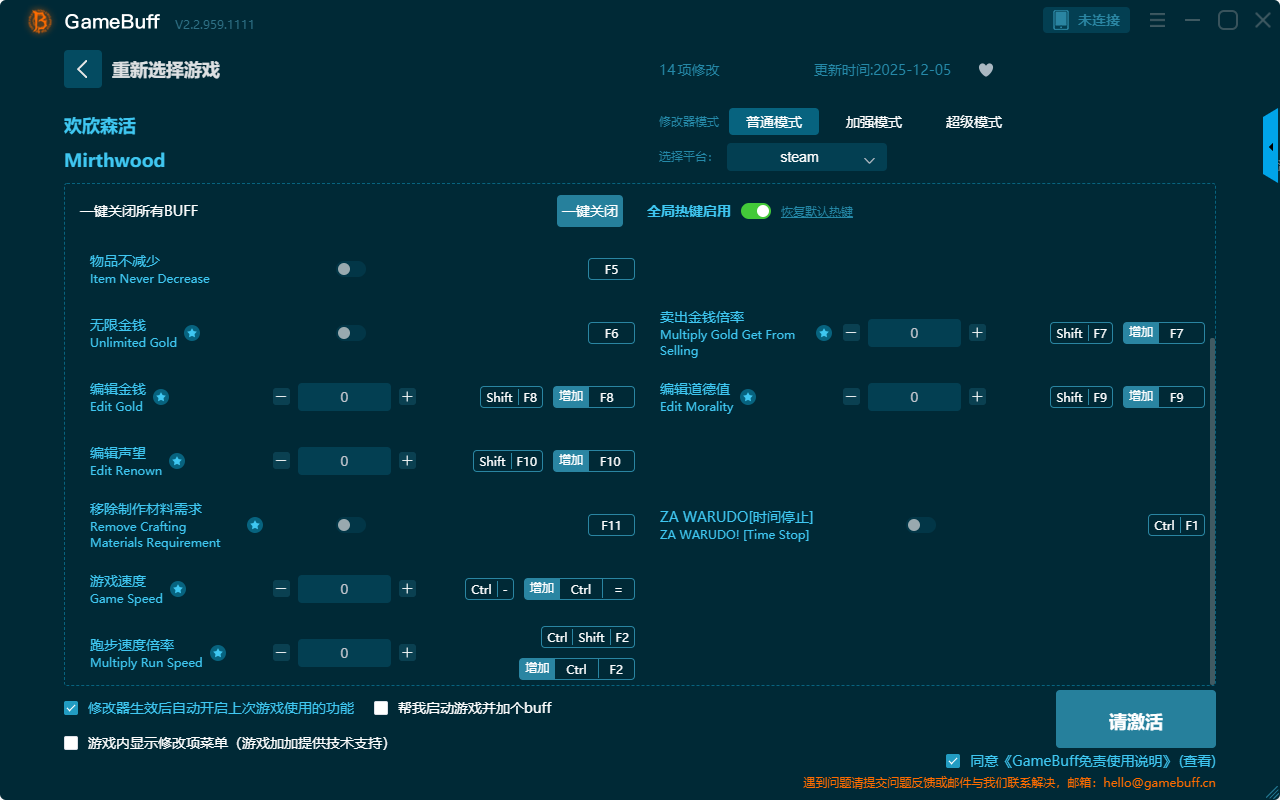Expand the blue side panel arrow
The width and height of the screenshot is (1280, 800).
[x=1271, y=147]
